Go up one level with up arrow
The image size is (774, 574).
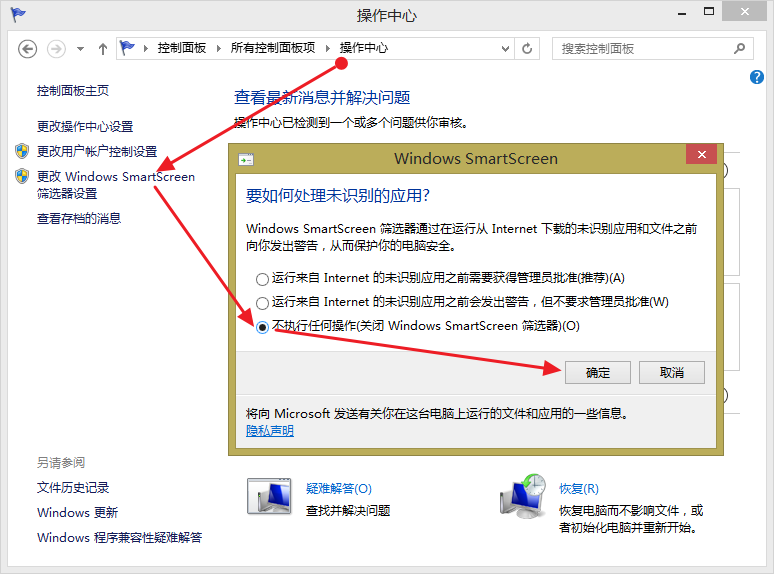click(103, 49)
